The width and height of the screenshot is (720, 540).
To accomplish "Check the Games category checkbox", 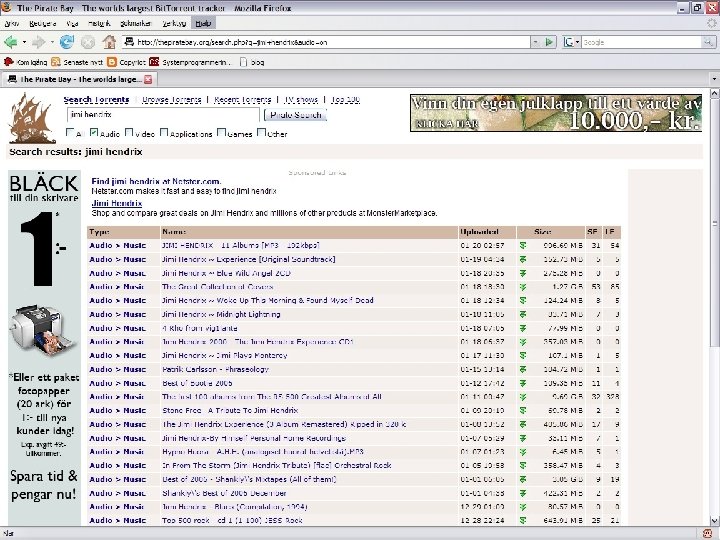I will [221, 133].
